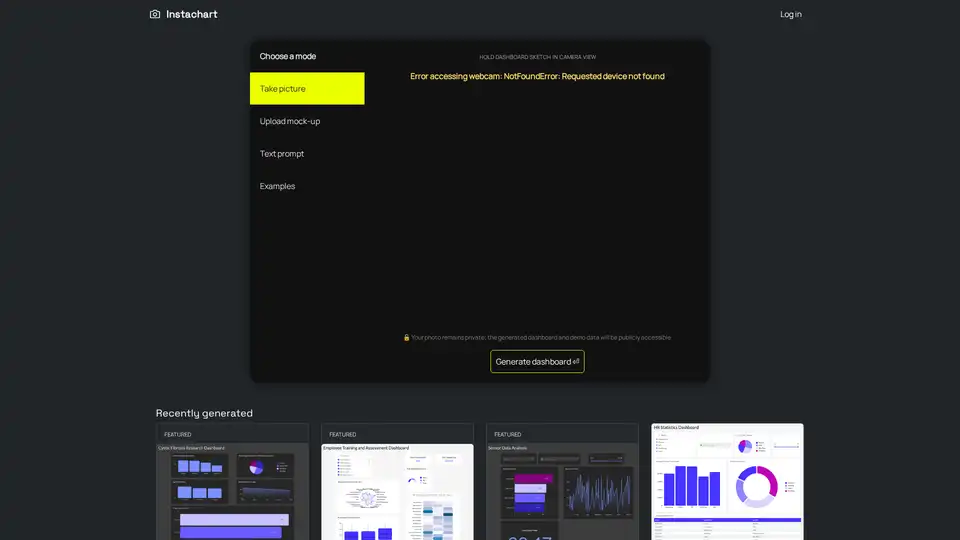Screen dimensions: 960x540
Task: Click the donut chart in HR Statistics preview
Action: coord(757,486)
